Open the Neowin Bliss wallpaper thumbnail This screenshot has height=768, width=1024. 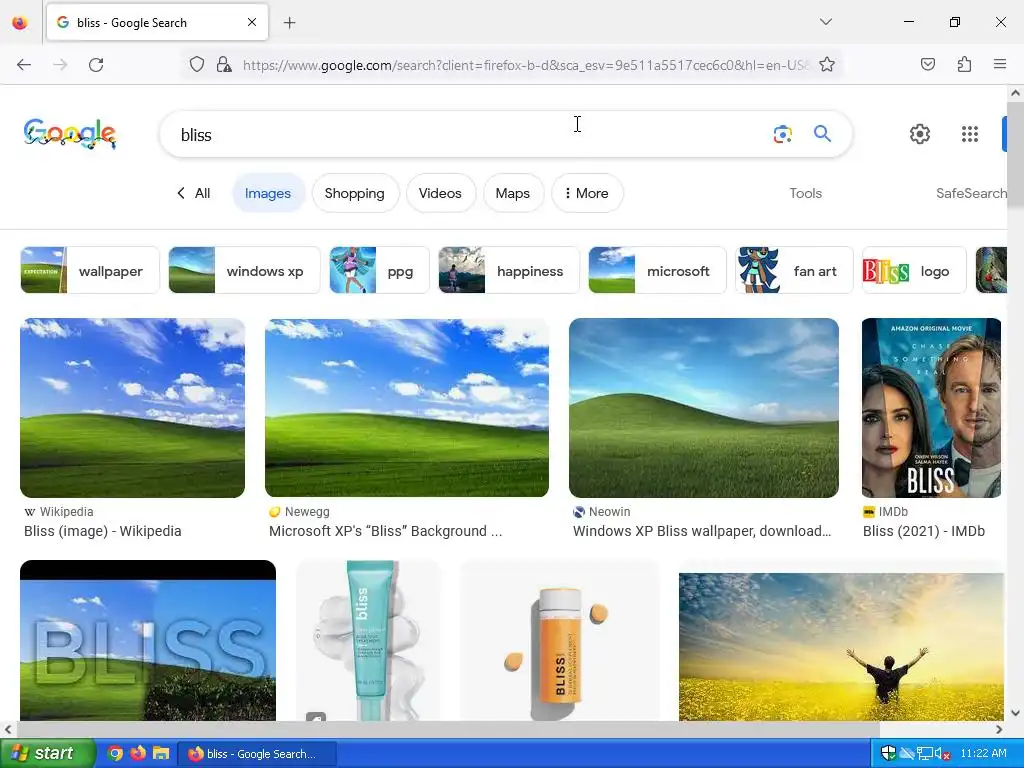pyautogui.click(x=704, y=408)
